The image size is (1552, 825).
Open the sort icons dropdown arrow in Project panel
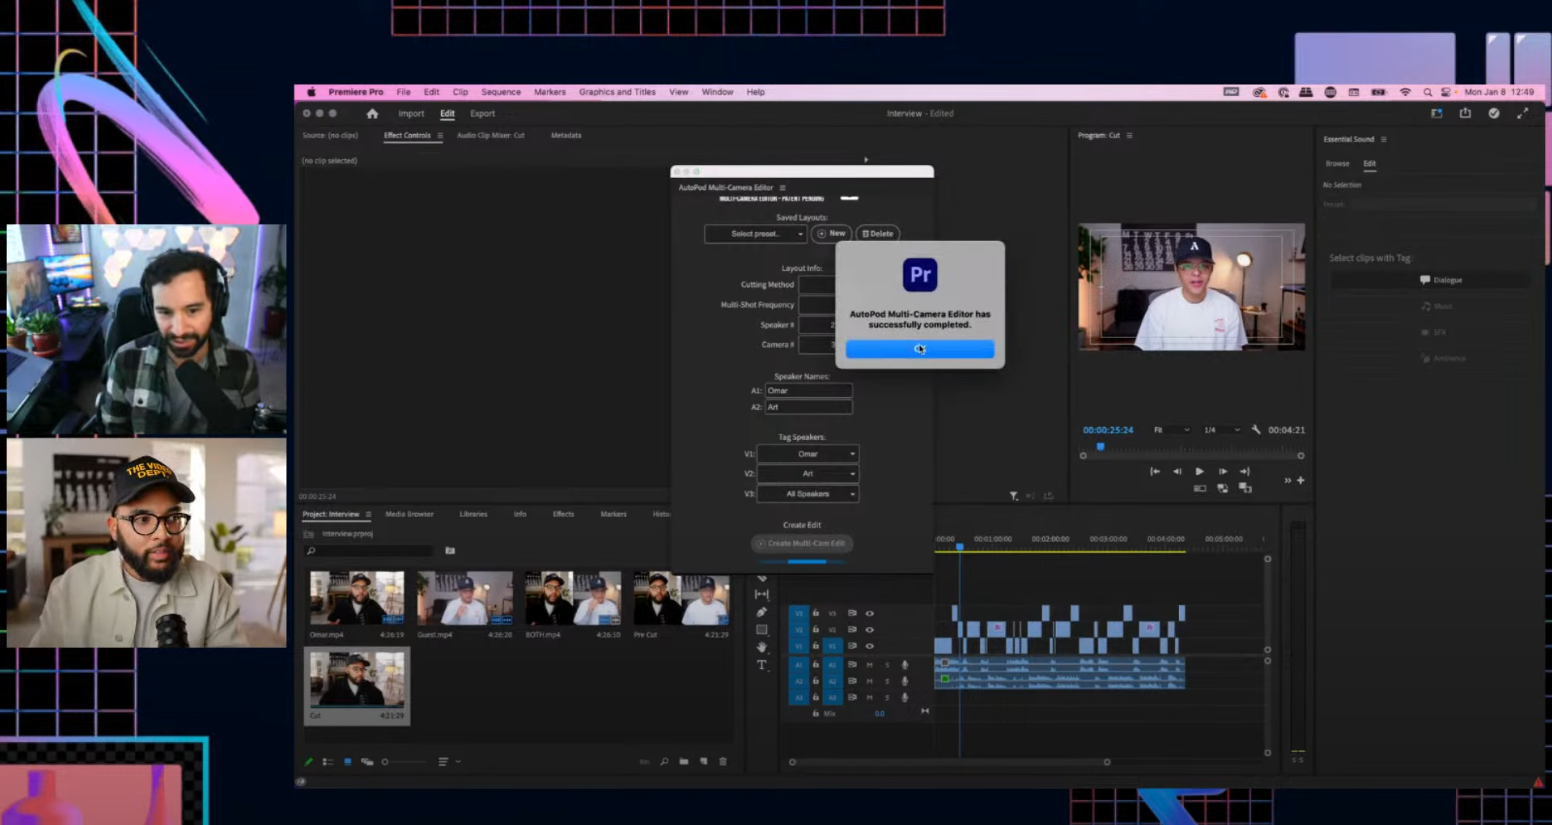coord(458,762)
